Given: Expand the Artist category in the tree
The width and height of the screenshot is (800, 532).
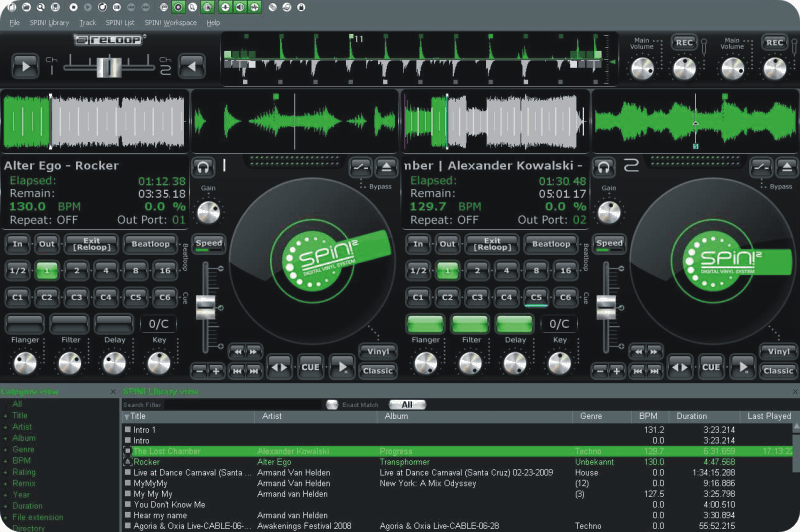Looking at the screenshot, I should pos(5,427).
